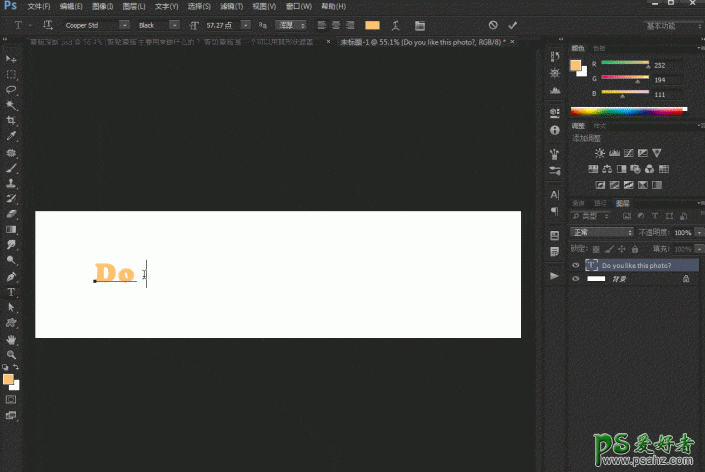Open the layer filter type dropdown

click(590, 216)
